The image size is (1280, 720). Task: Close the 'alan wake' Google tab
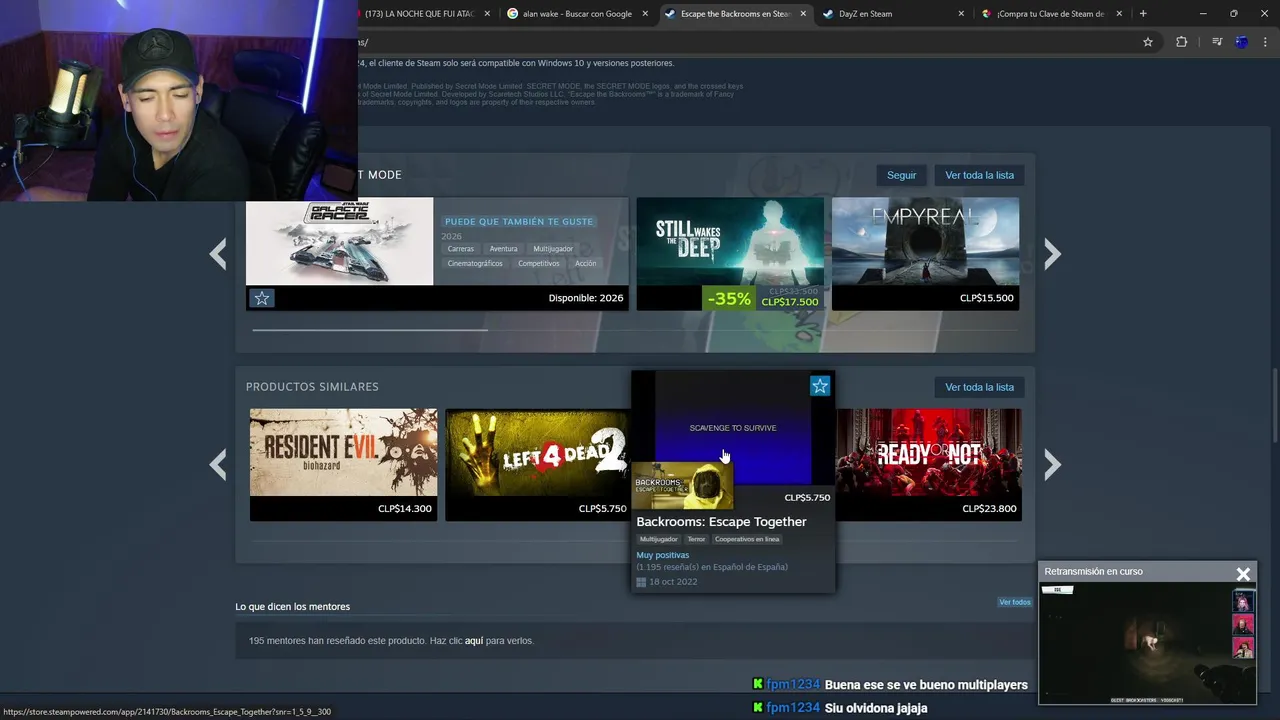pyautogui.click(x=645, y=14)
